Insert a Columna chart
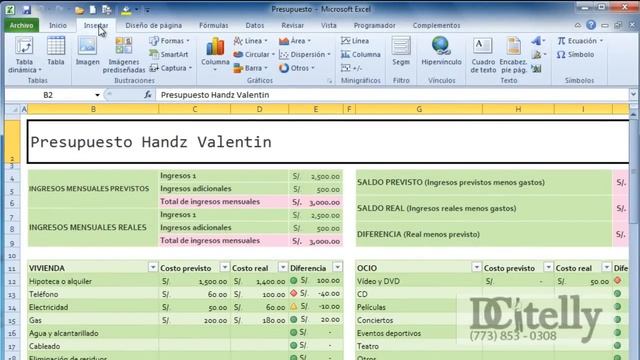 coord(215,54)
